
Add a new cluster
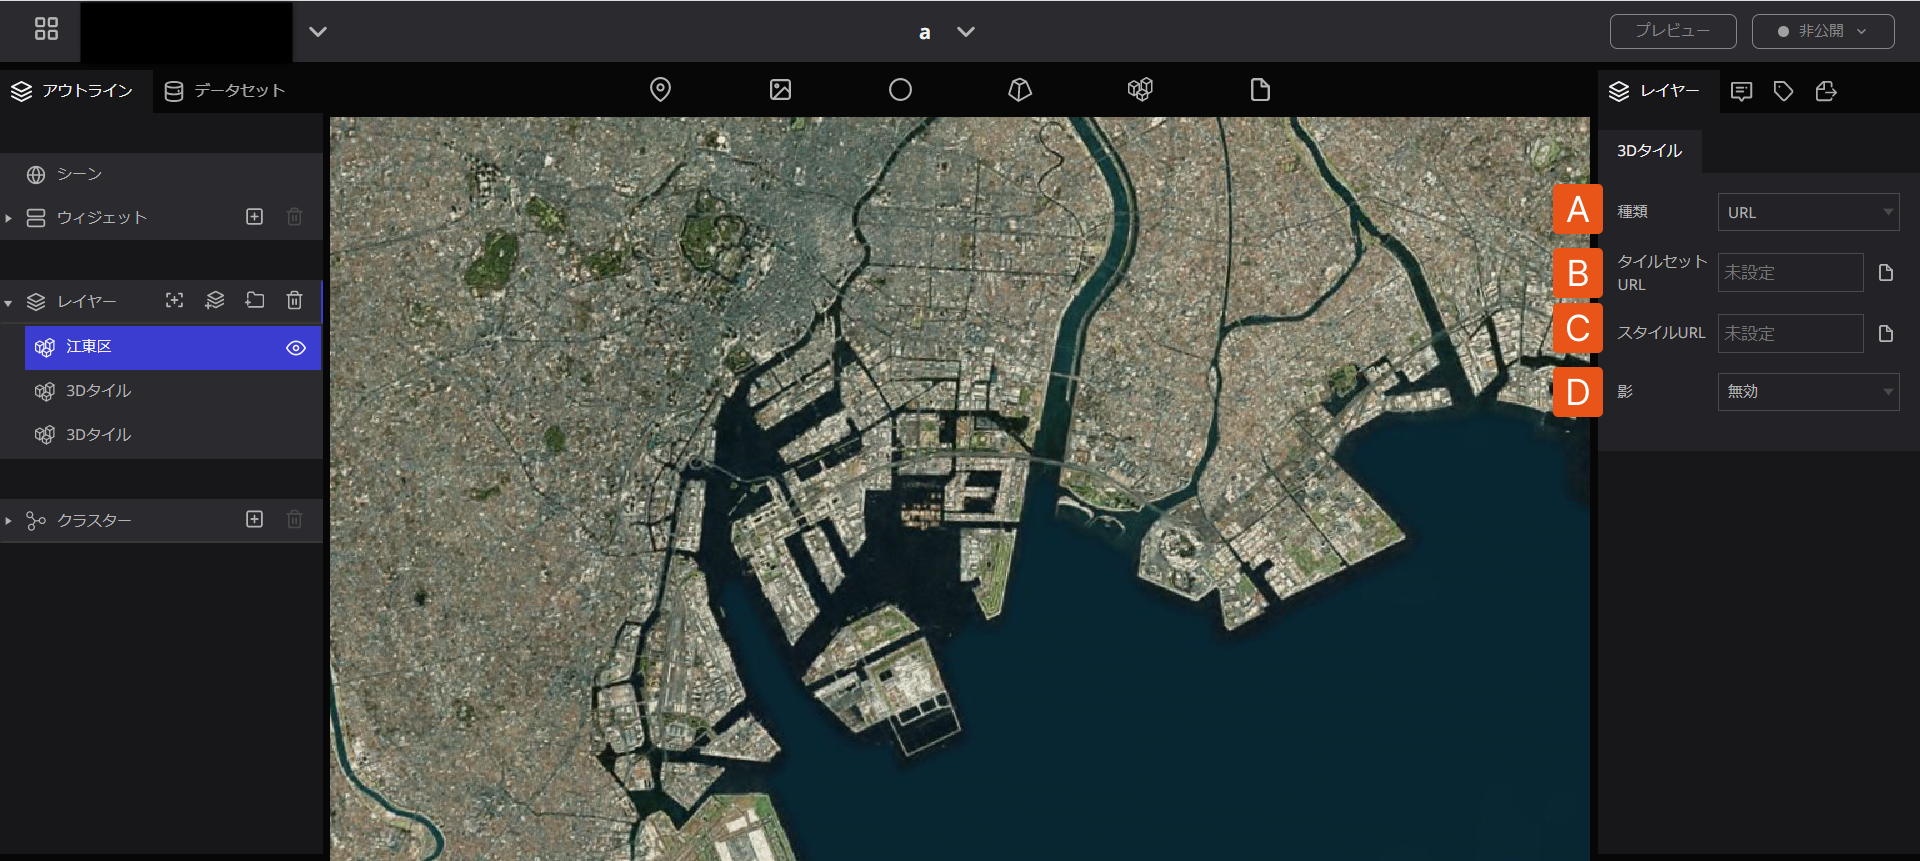pyautogui.click(x=255, y=520)
